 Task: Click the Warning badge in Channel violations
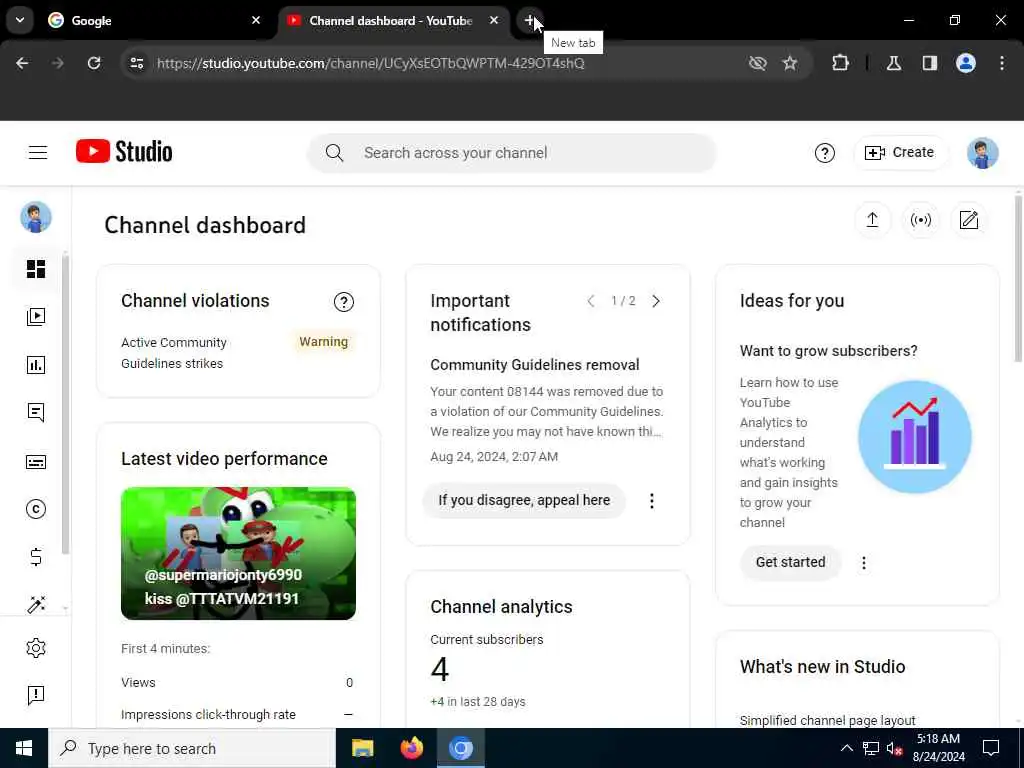(x=323, y=342)
